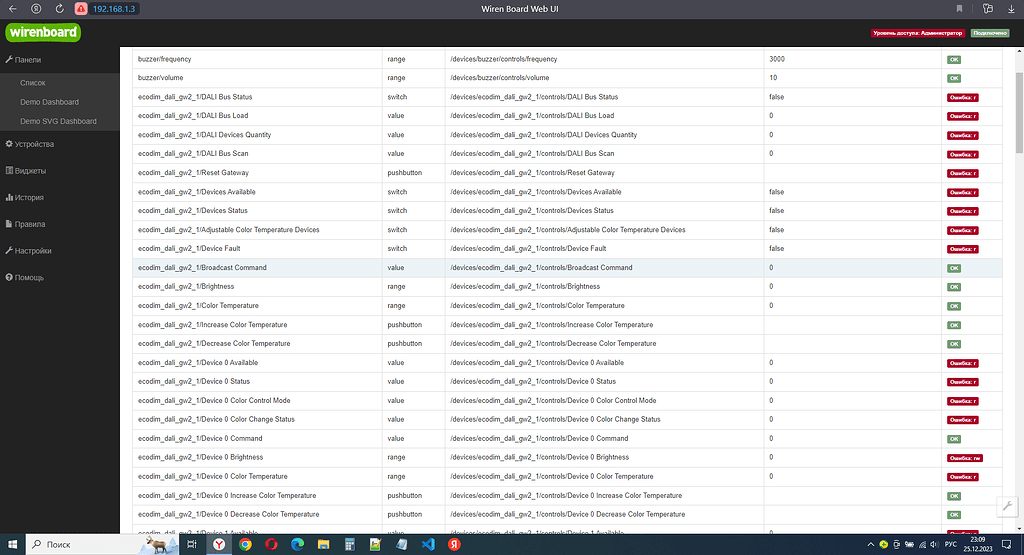Click the ecodim_dali_gw2_1/Increase Color Temperature name cell
The height and width of the screenshot is (555, 1024).
pyautogui.click(x=257, y=325)
